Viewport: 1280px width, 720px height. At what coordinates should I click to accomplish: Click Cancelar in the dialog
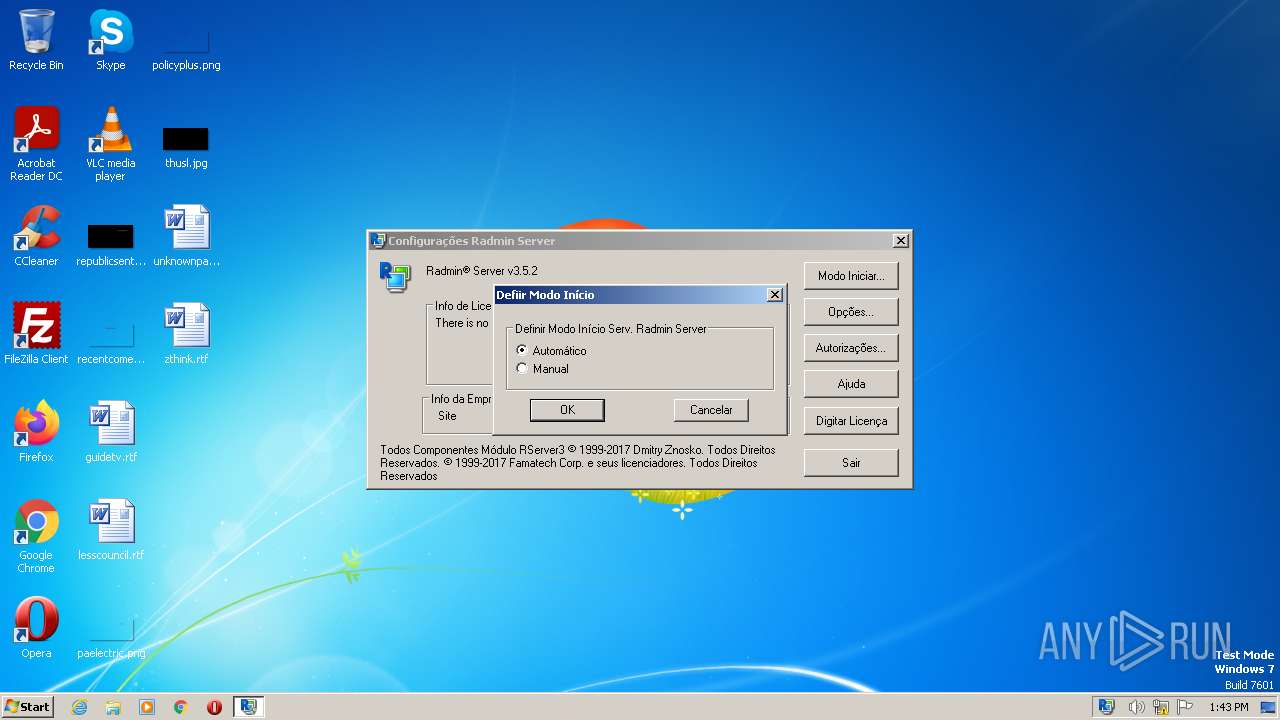click(x=711, y=410)
